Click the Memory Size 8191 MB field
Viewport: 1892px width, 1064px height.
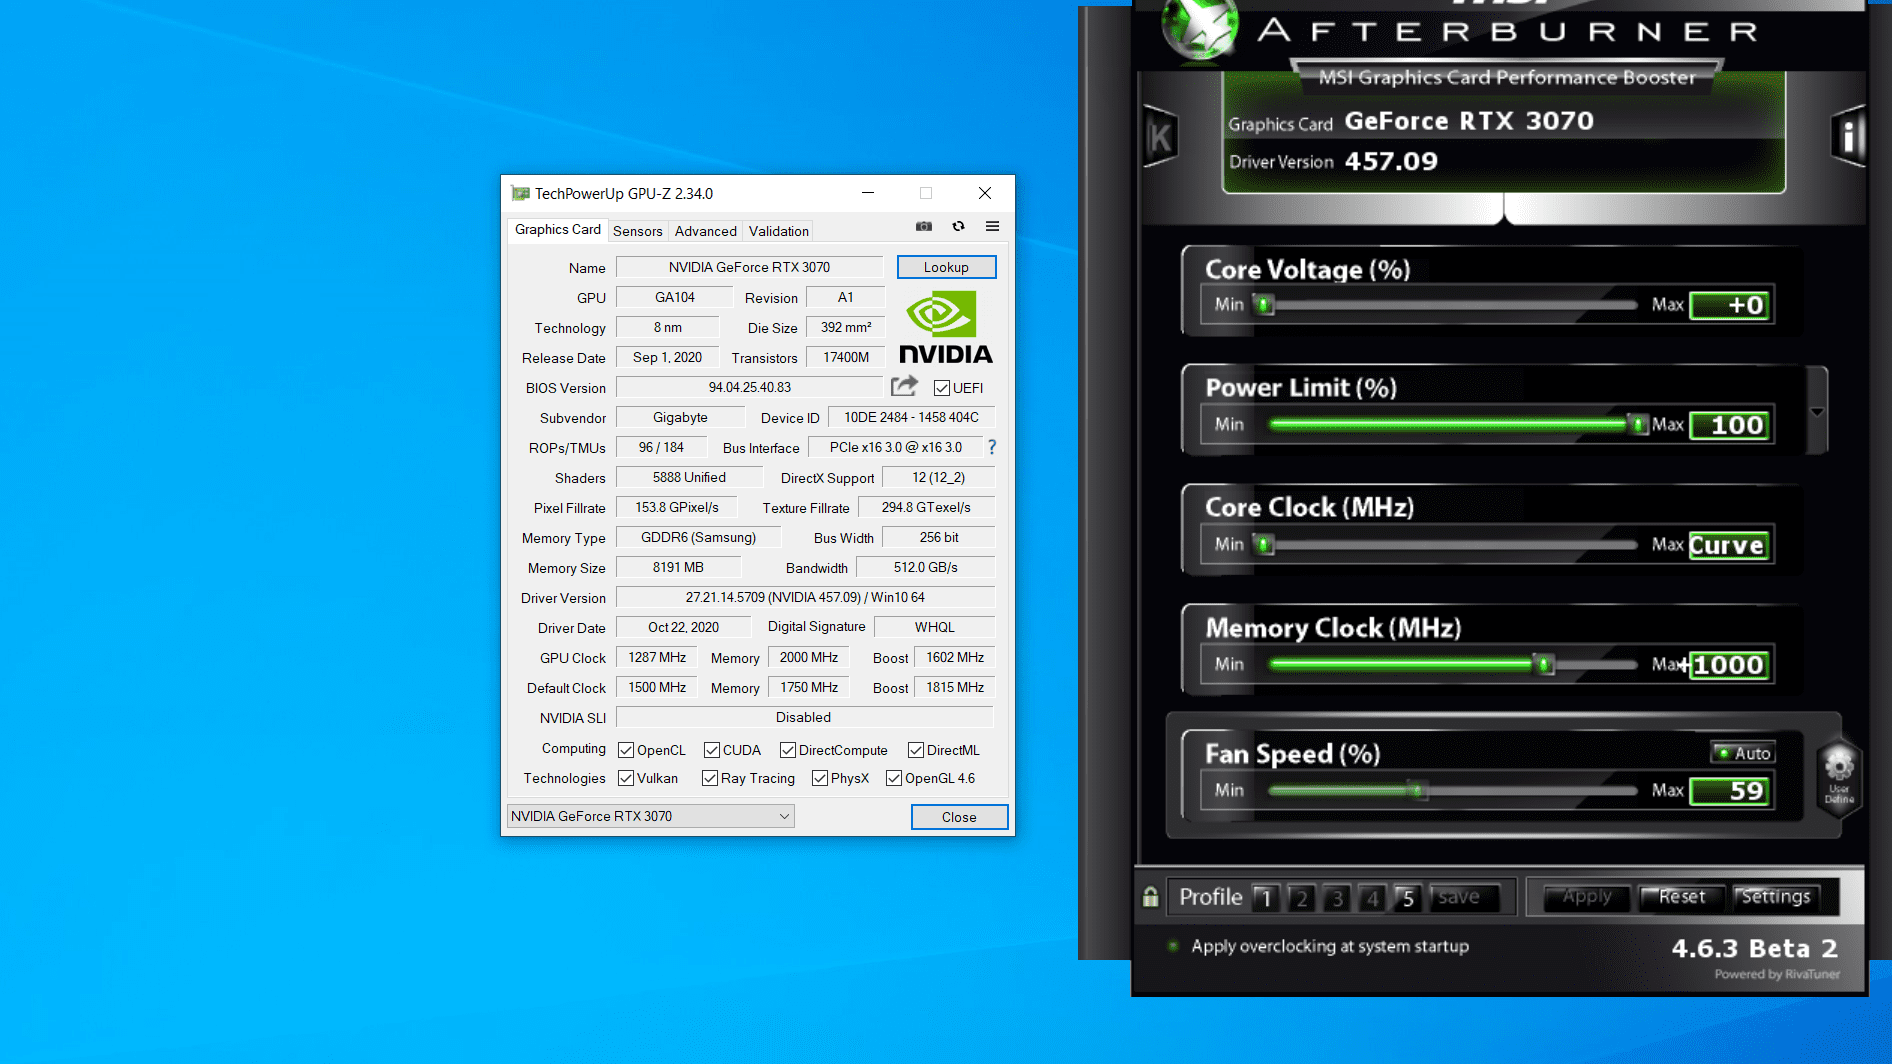678,567
